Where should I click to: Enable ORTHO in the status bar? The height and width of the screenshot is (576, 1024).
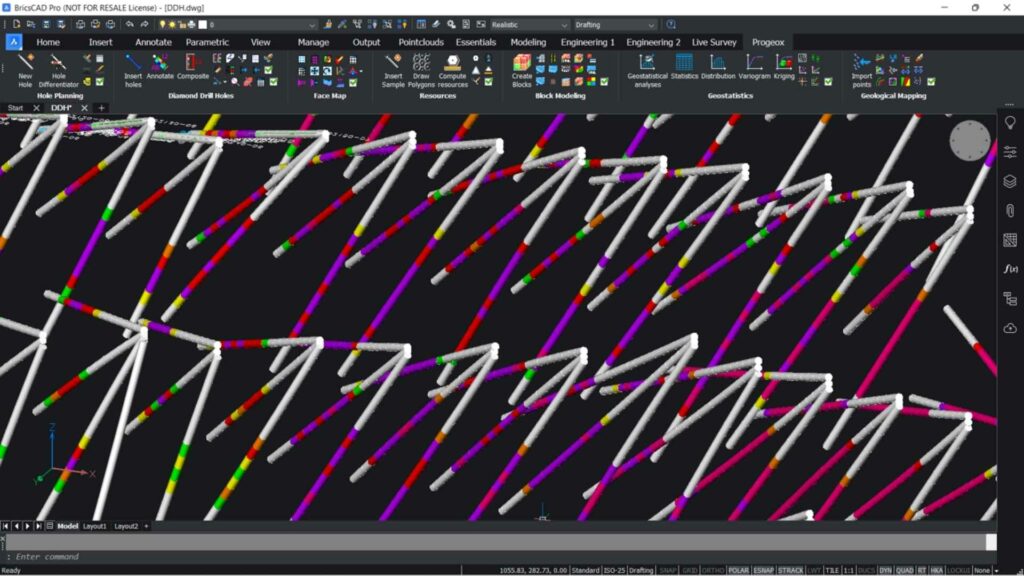click(x=712, y=570)
